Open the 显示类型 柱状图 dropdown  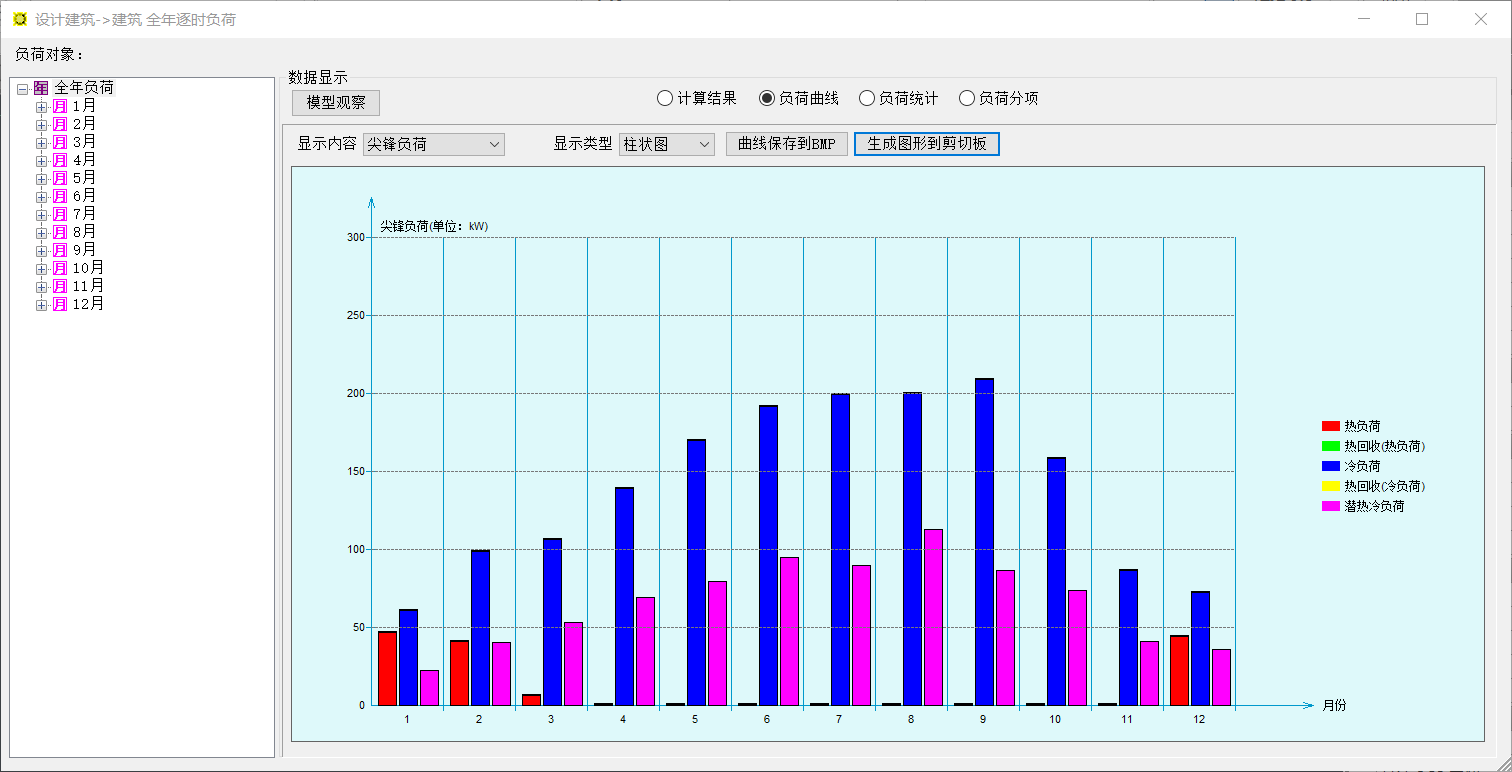coord(666,144)
